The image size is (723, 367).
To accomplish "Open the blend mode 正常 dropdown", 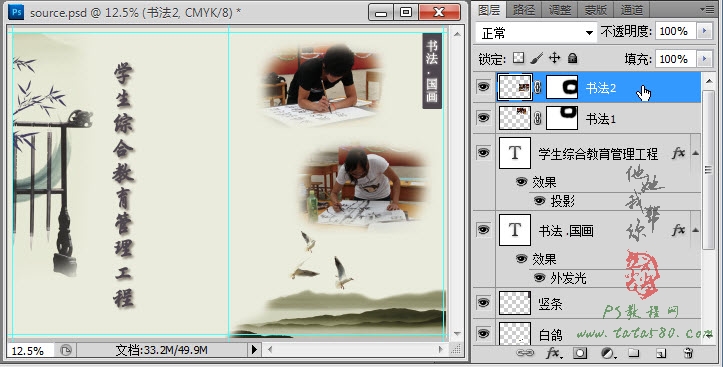I will tap(536, 33).
